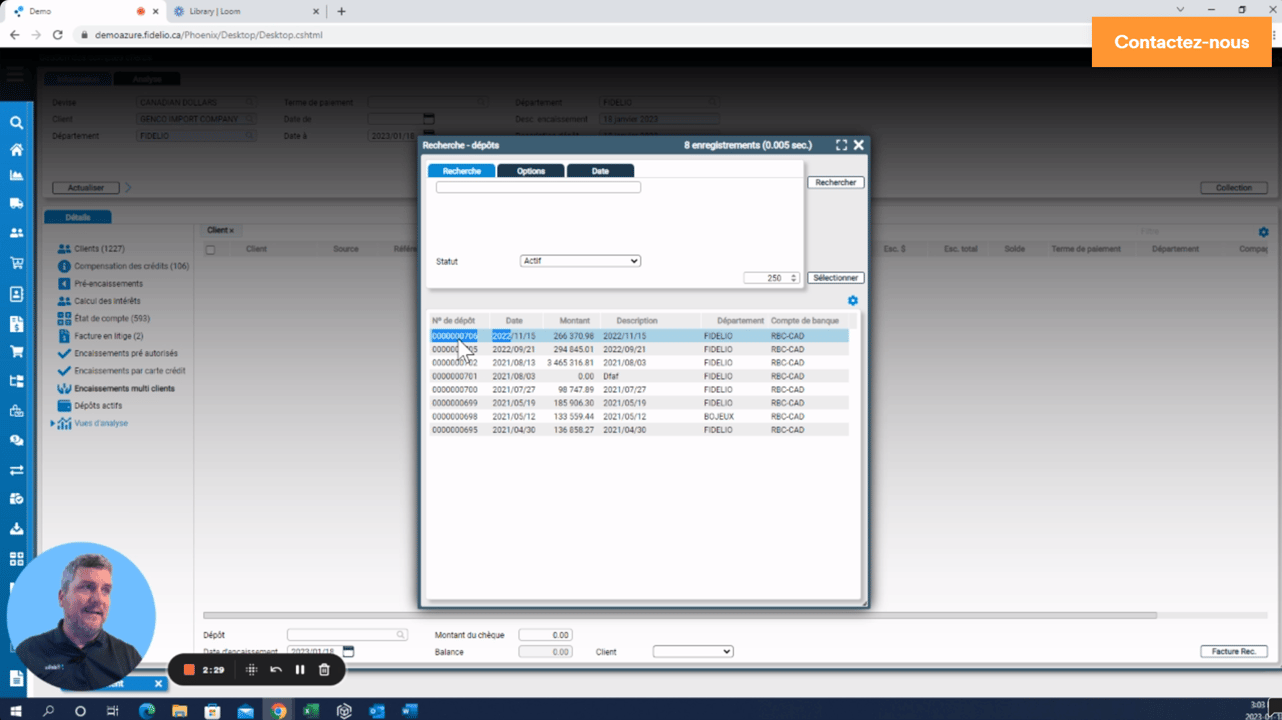Open the Statut dropdown showing Actif

click(580, 261)
